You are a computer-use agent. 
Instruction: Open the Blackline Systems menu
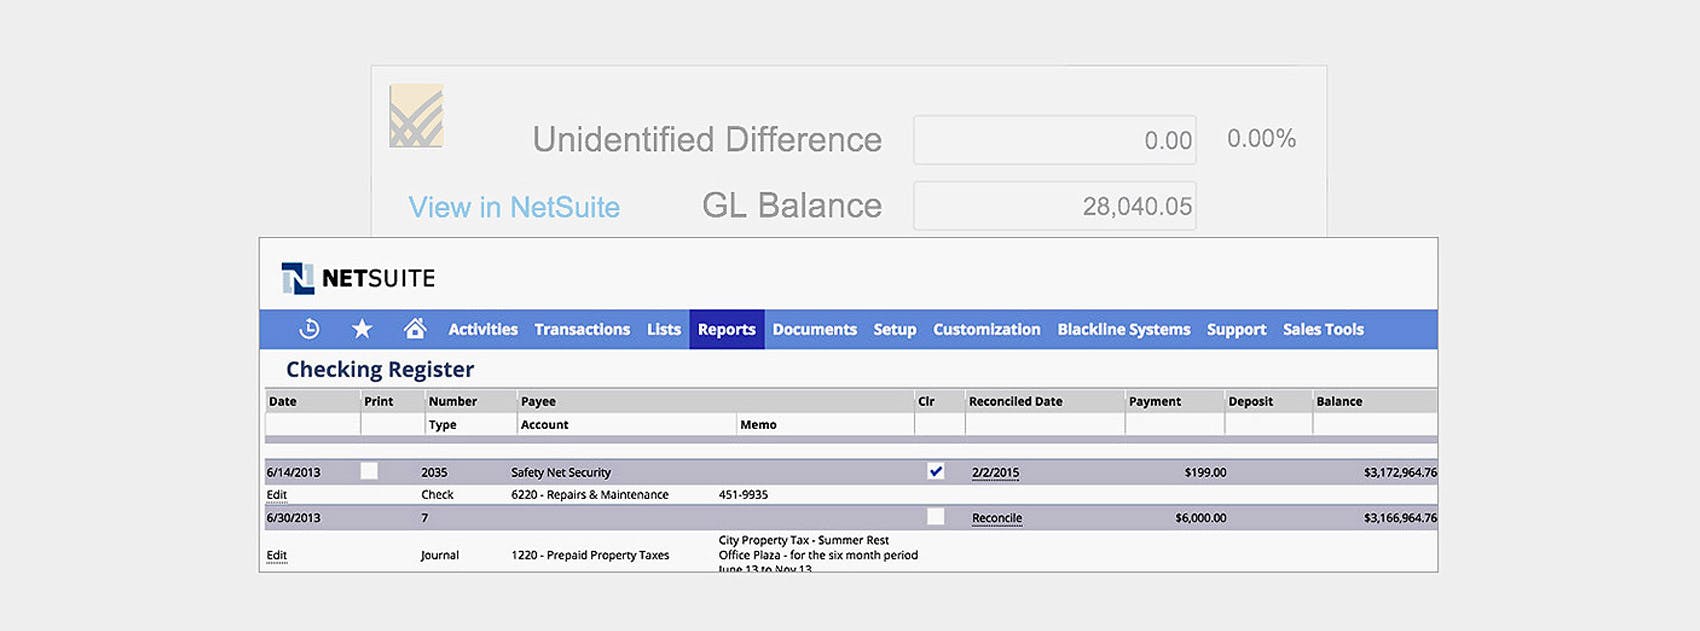point(1124,329)
